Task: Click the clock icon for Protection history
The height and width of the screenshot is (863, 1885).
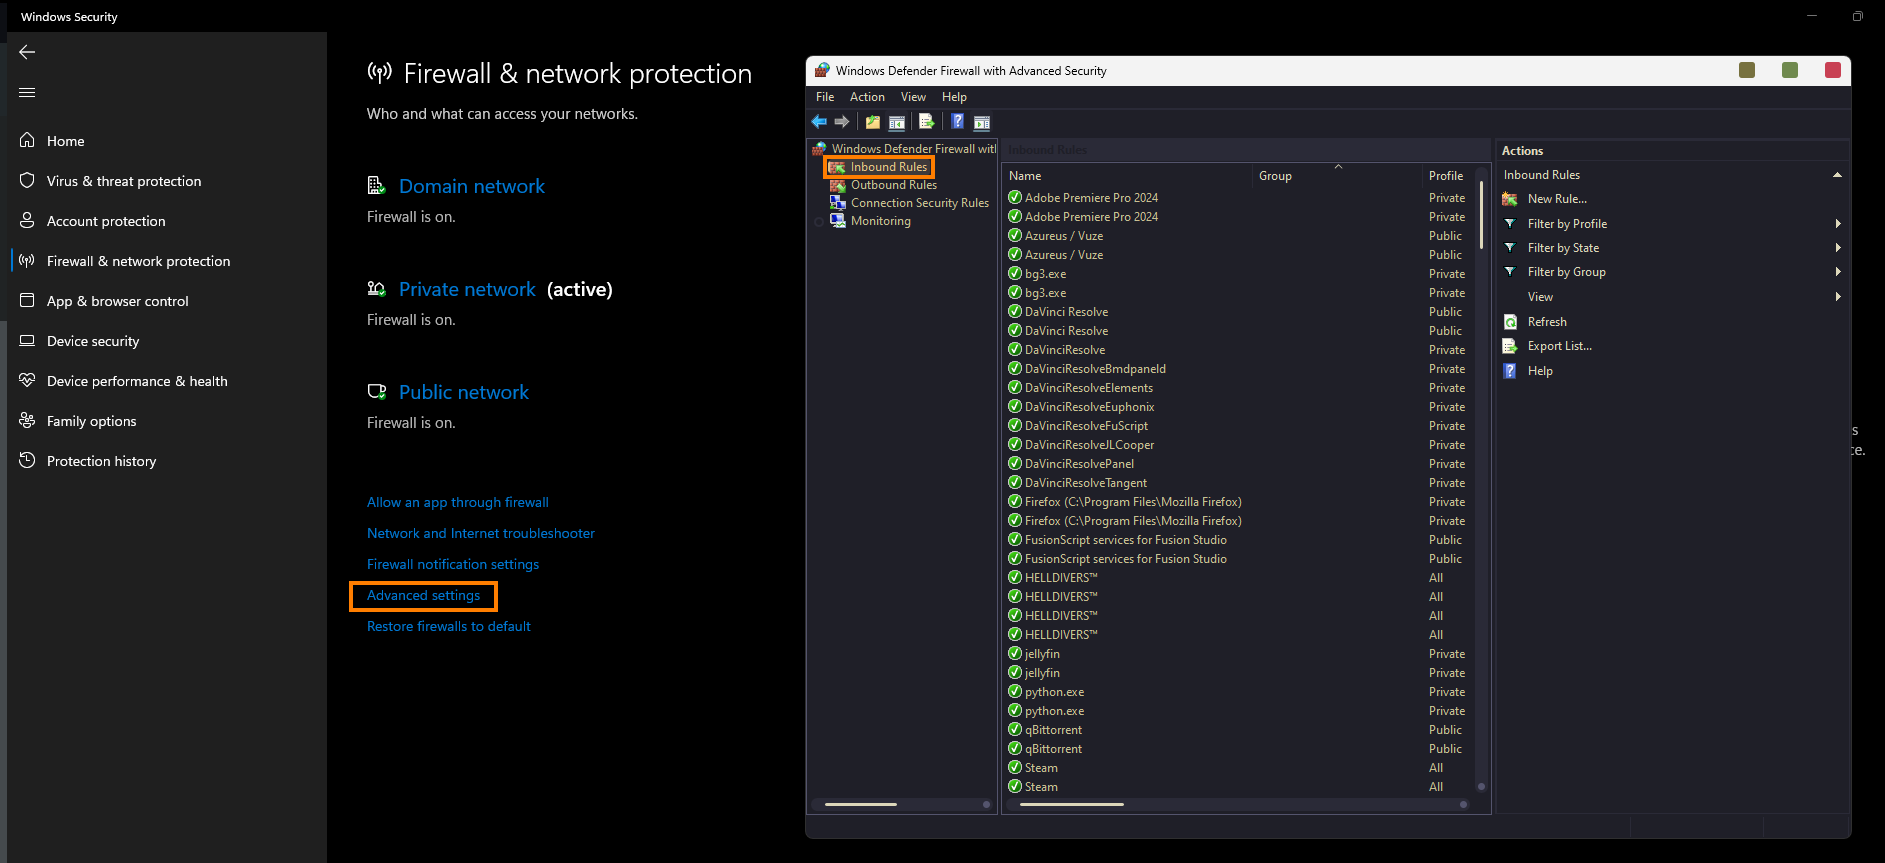Action: coord(27,460)
